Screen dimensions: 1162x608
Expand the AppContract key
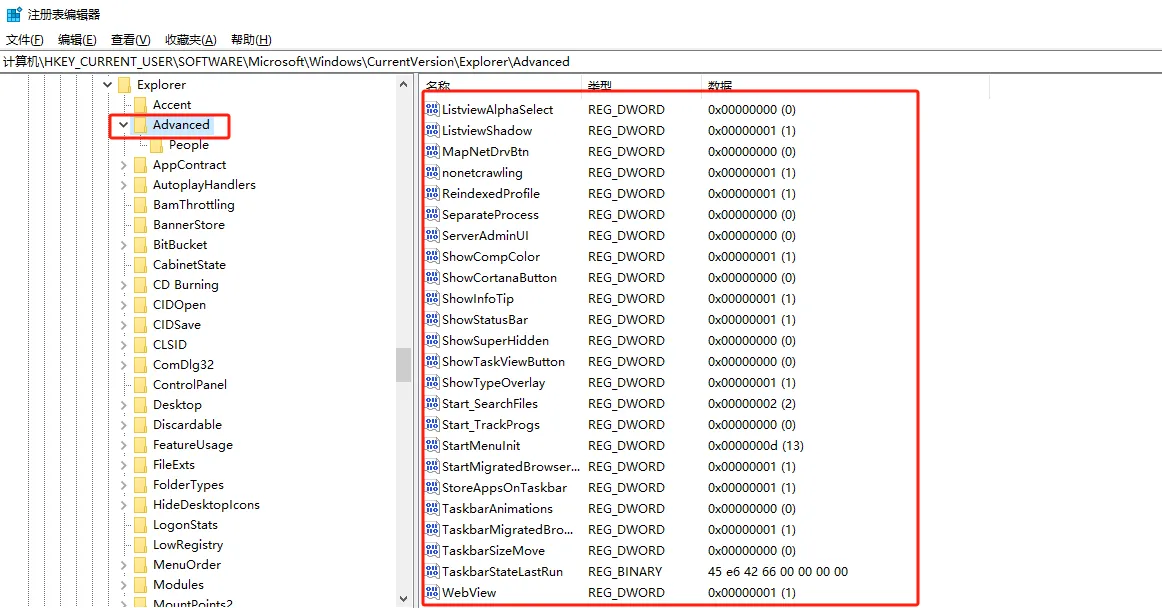(124, 165)
